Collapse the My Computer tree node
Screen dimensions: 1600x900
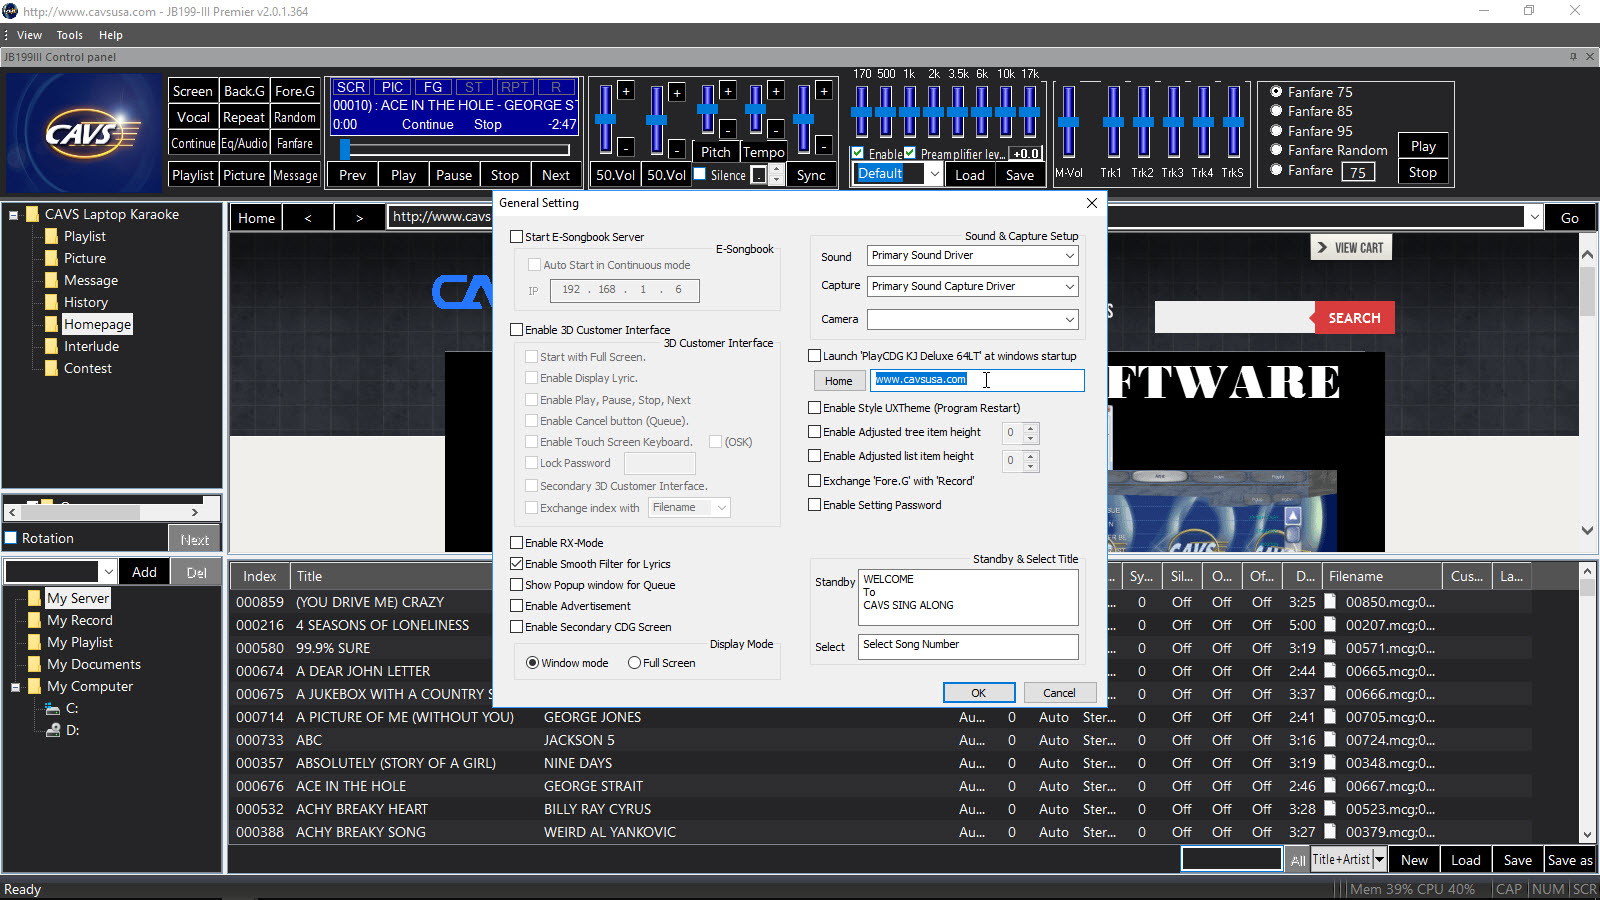pyautogui.click(x=15, y=687)
